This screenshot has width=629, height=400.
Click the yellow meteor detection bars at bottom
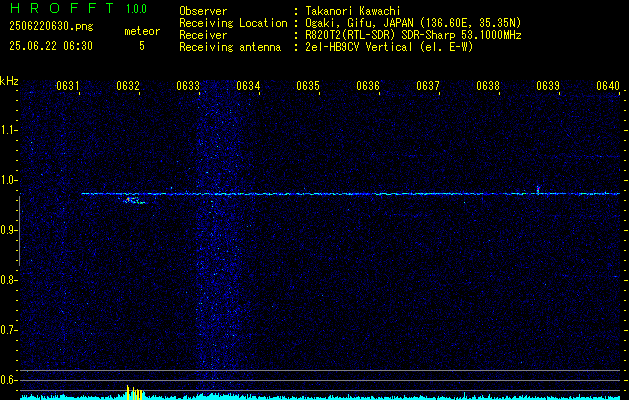134,392
